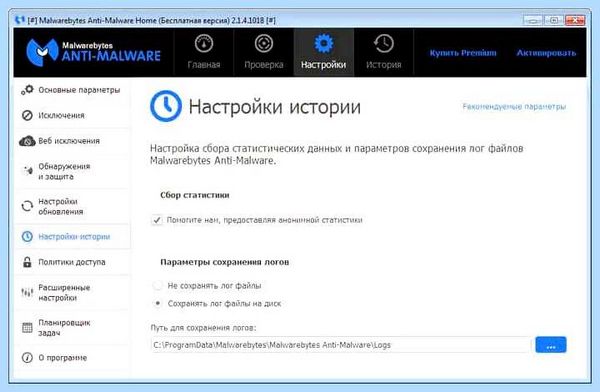
Task: Click the padlock icon beside Политики доступа
Action: coord(27,262)
